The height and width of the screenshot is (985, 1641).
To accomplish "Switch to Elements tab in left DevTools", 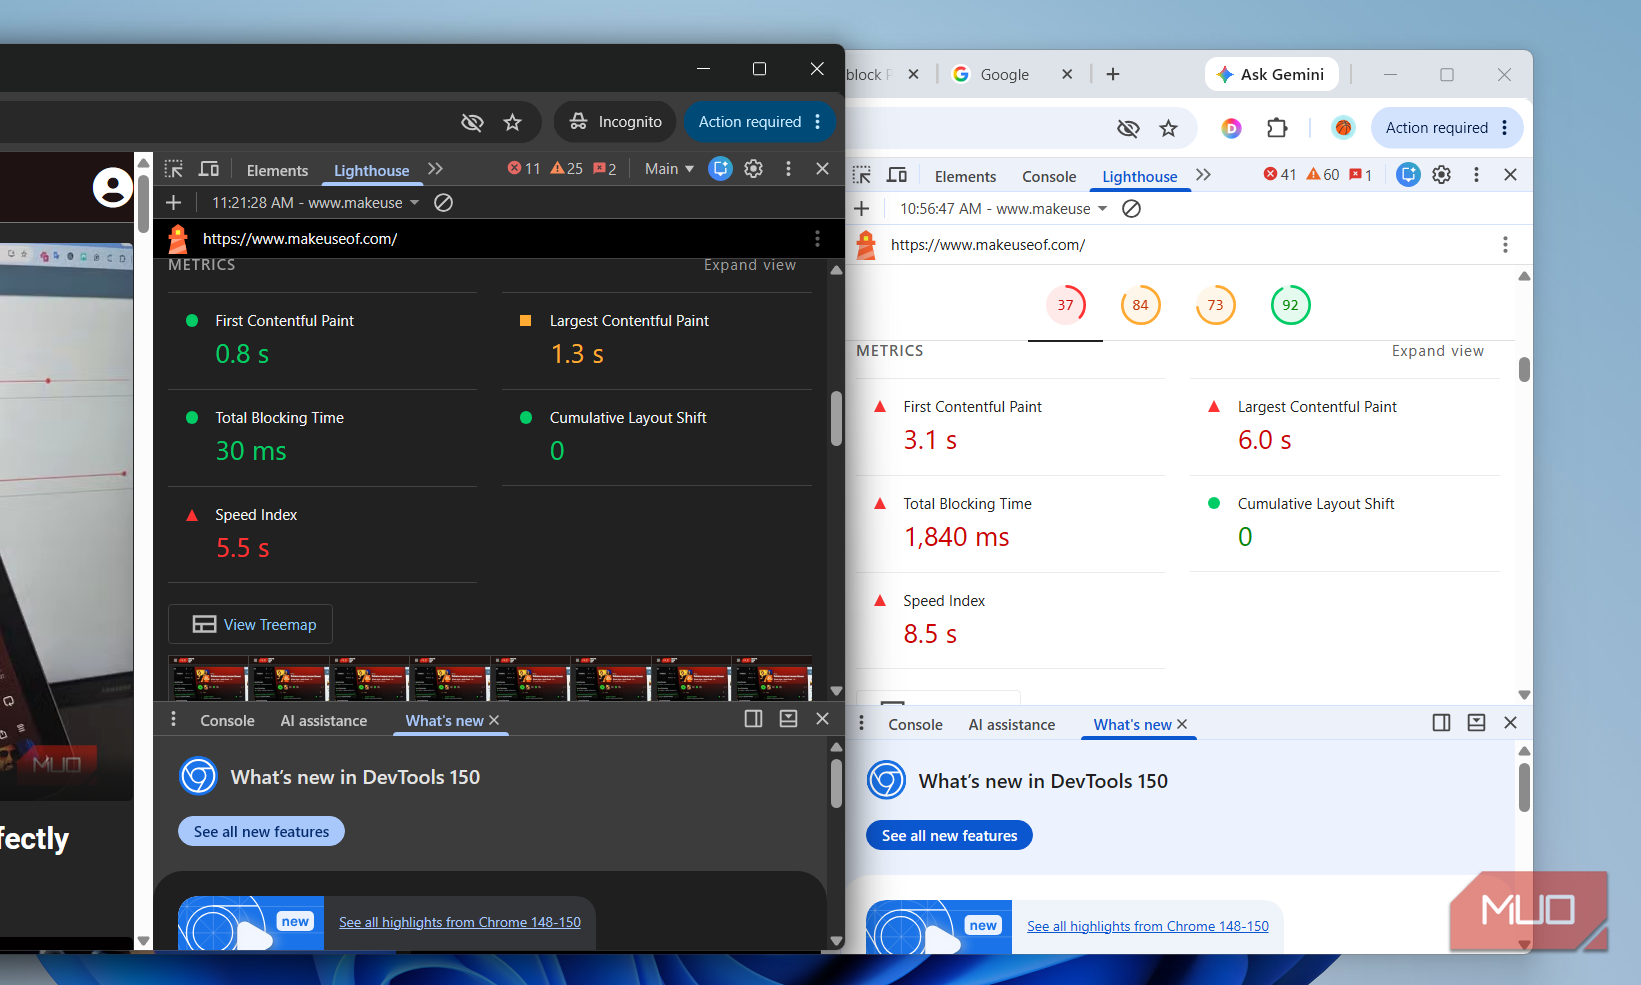I will [277, 170].
